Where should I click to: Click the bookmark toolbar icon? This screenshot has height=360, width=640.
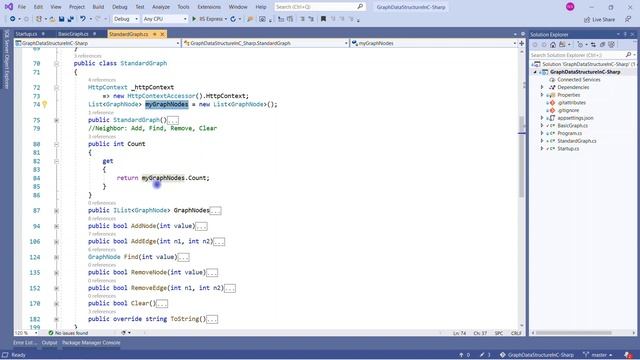point(323,19)
